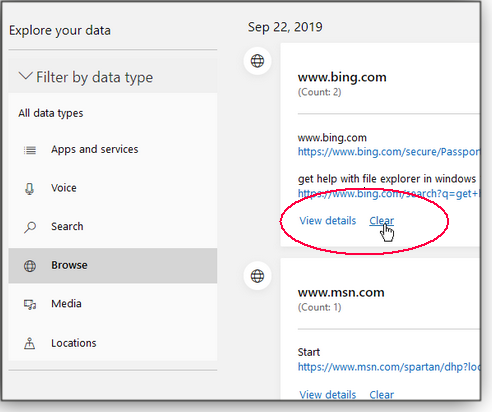Click the 'Filter by data type' header text
492x412 pixels.
pyautogui.click(x=95, y=77)
